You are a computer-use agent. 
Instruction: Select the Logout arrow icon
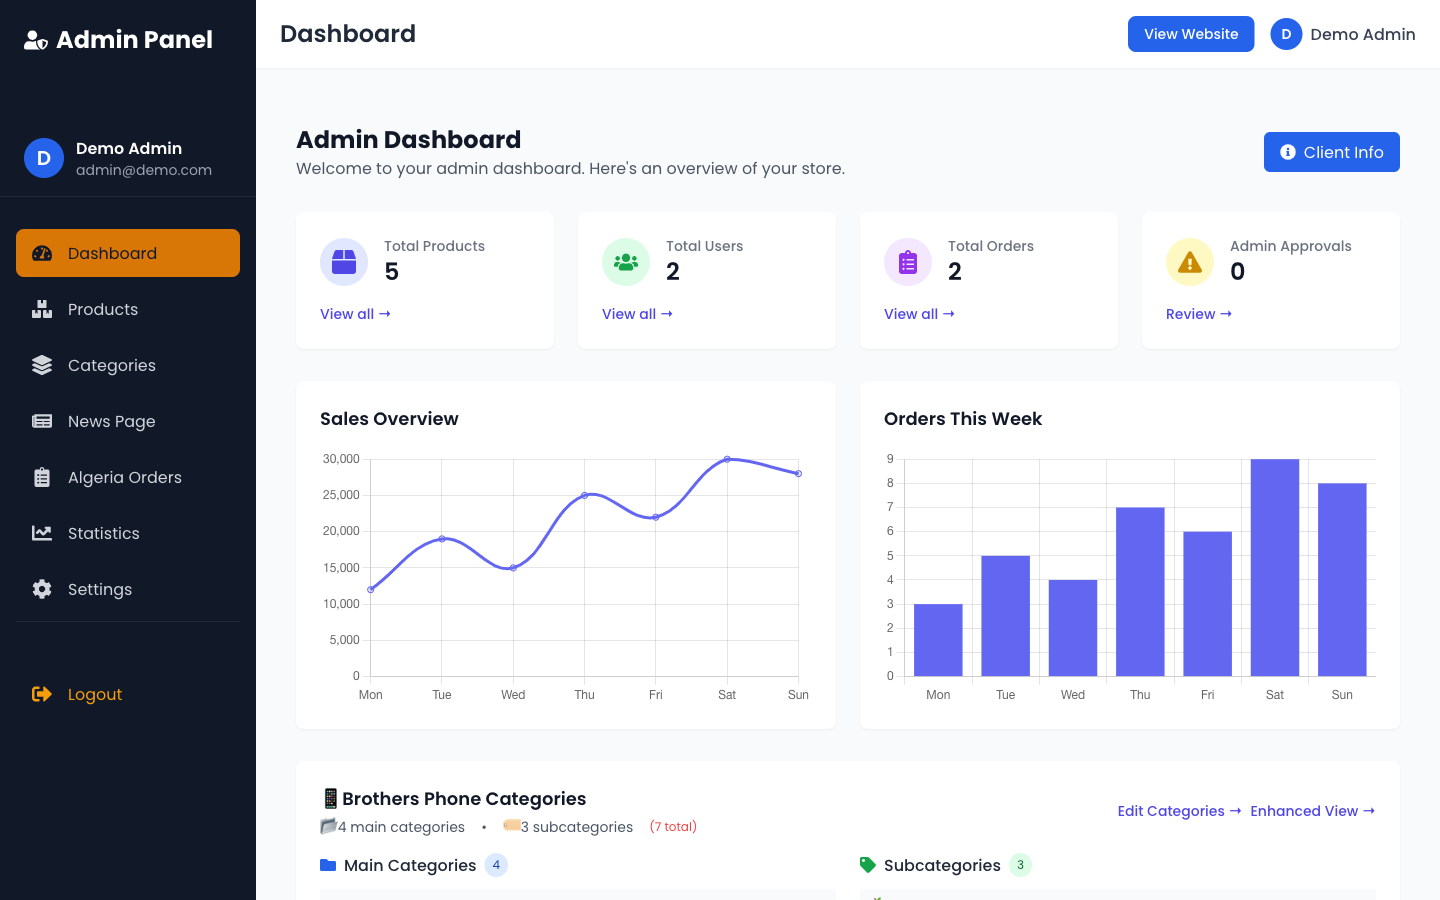(42, 694)
